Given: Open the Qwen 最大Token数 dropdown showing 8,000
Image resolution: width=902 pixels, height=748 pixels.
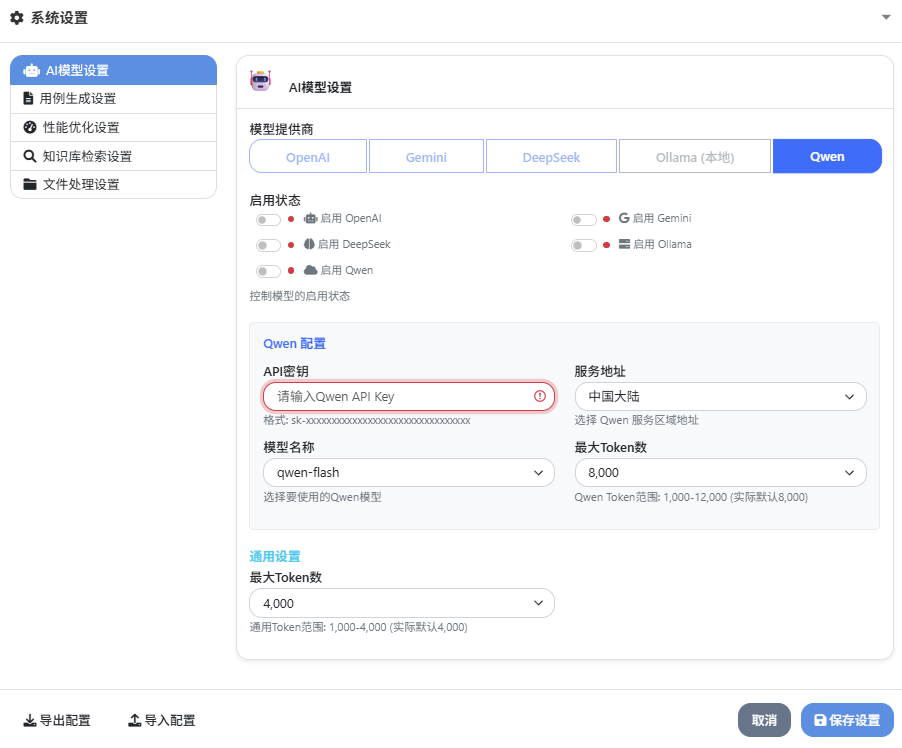Looking at the screenshot, I should click(x=720, y=472).
